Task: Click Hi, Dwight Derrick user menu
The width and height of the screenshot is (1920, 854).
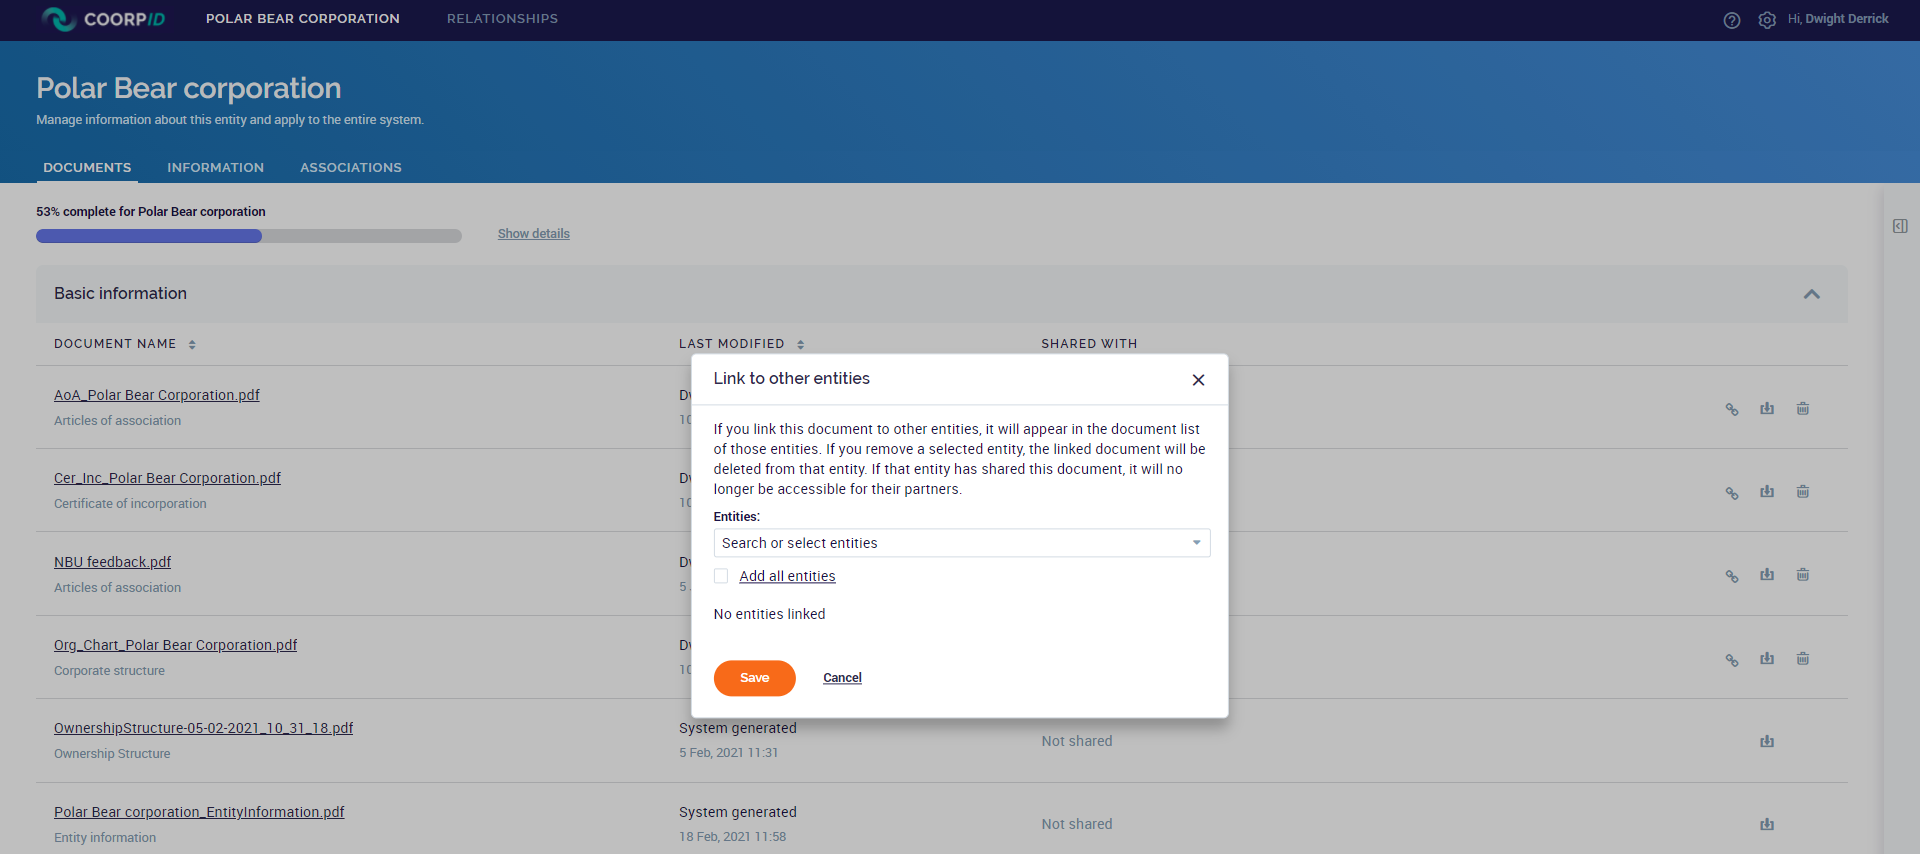Action: [1838, 19]
